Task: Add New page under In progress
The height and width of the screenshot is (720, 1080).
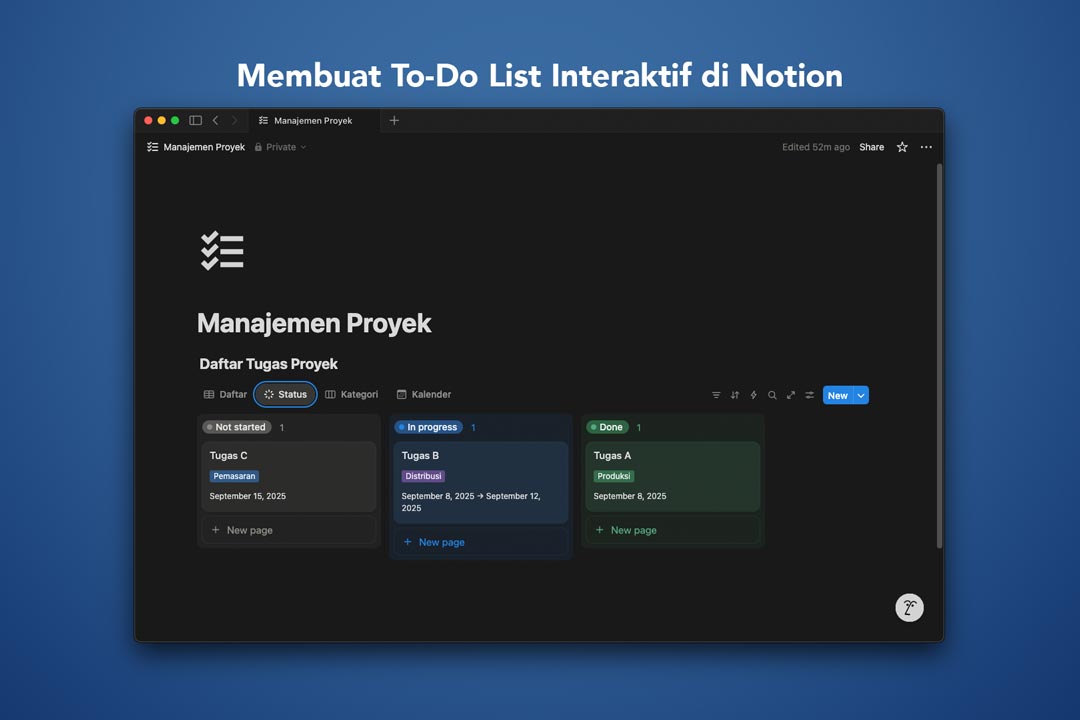Action: pyautogui.click(x=481, y=542)
